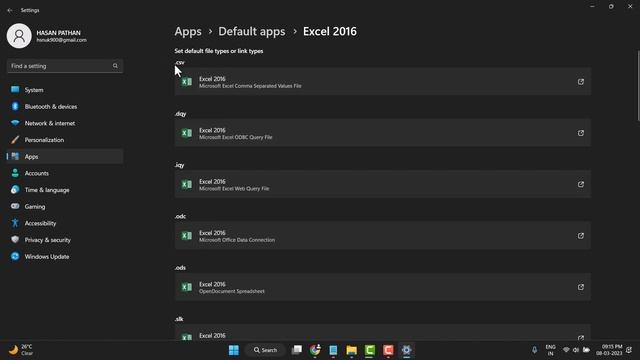Go to Apps breadcrumb

[188, 31]
